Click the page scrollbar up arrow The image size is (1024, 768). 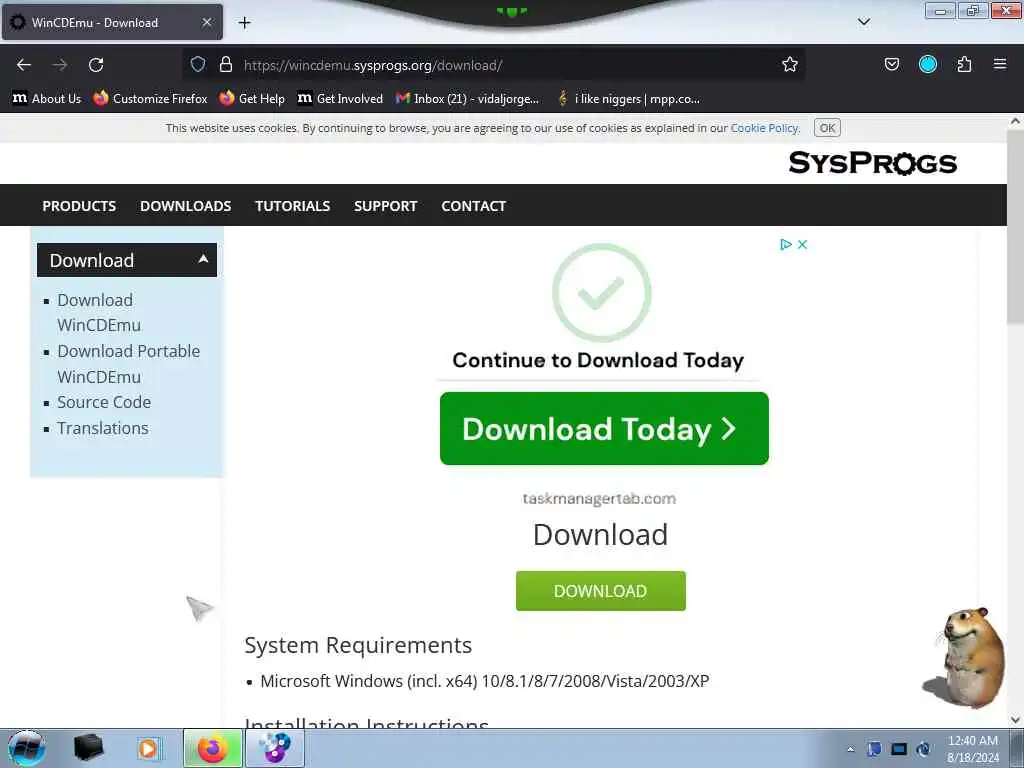pos(1015,121)
